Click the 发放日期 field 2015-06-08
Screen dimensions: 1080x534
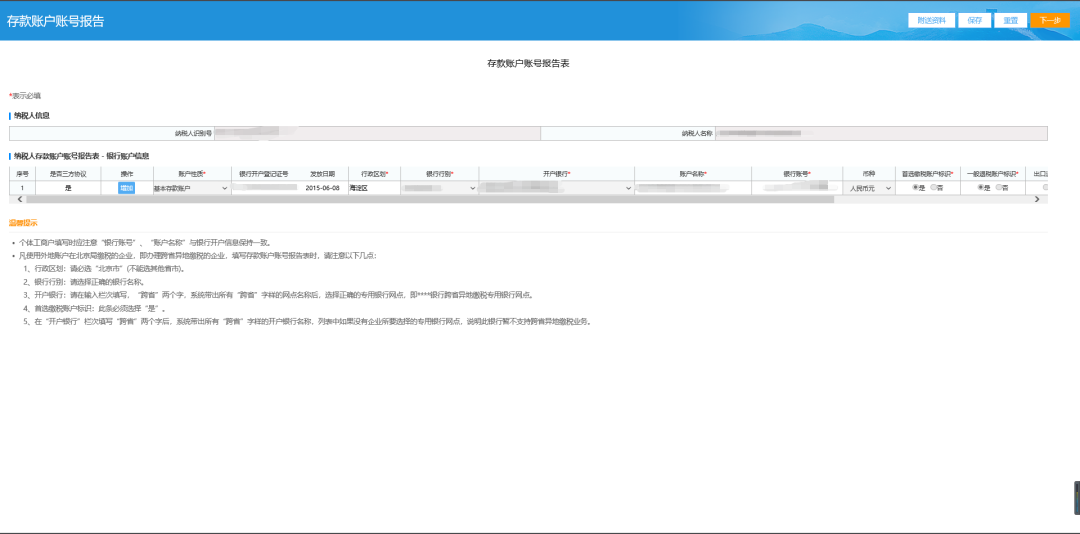click(322, 188)
